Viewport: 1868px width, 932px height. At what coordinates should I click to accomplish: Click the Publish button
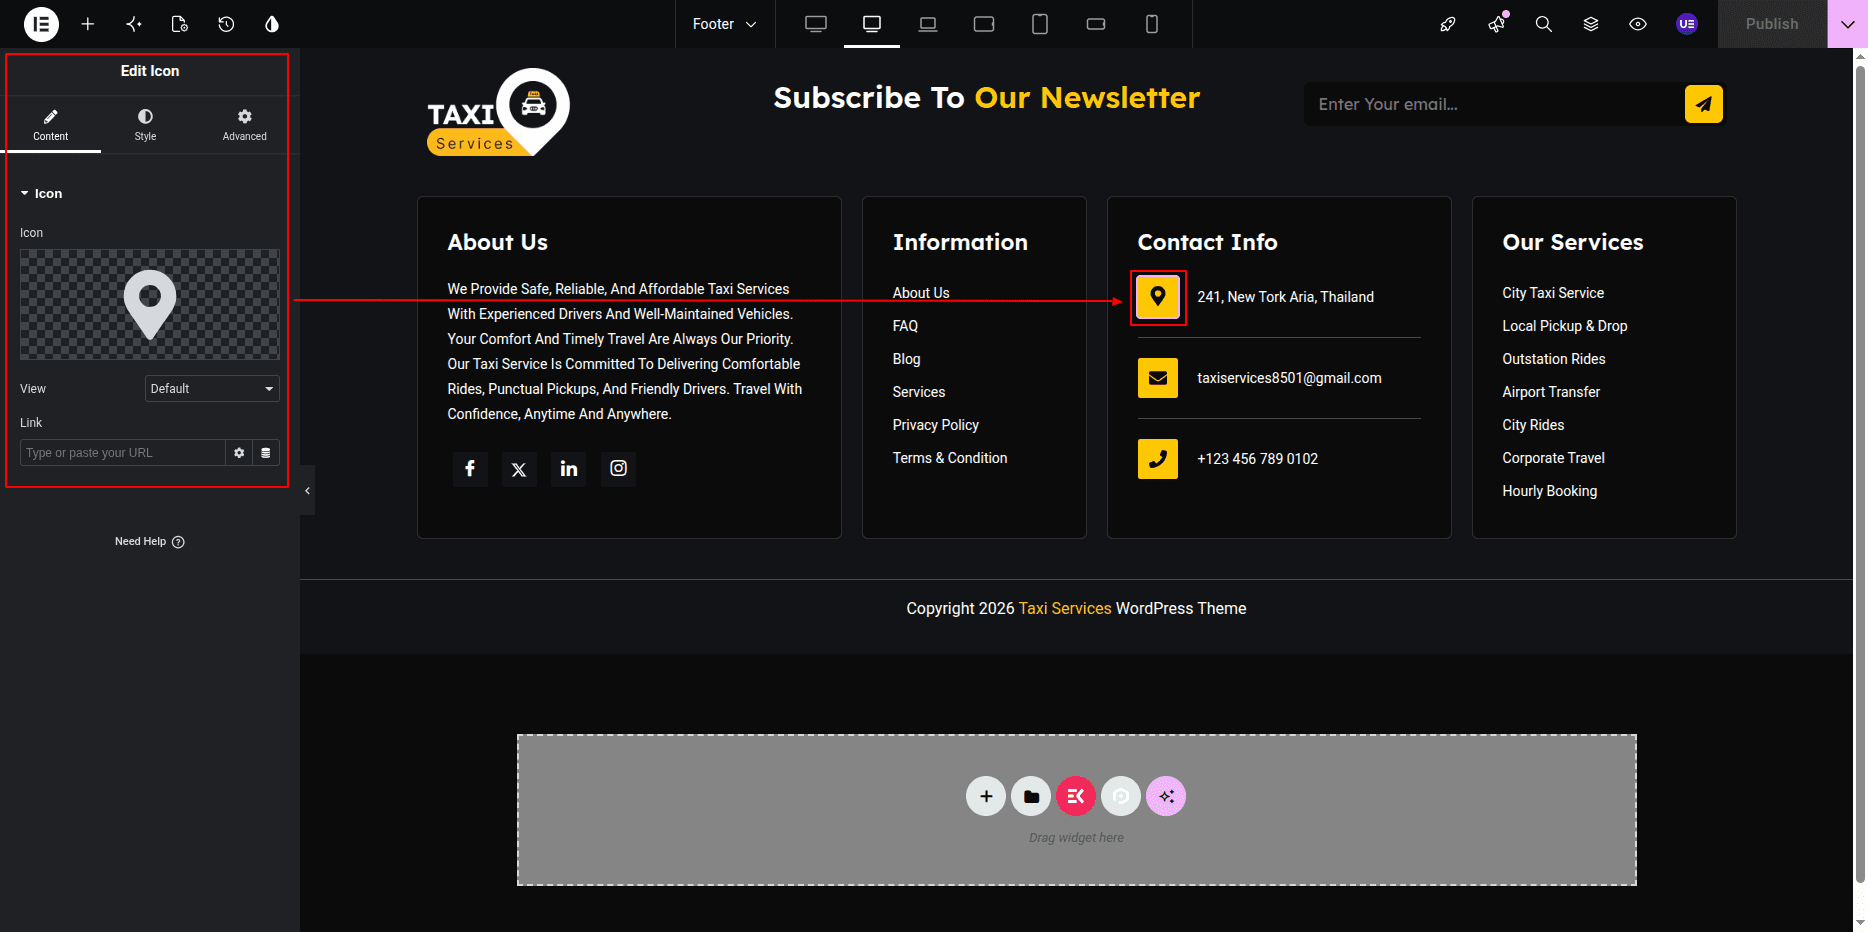(x=1772, y=24)
